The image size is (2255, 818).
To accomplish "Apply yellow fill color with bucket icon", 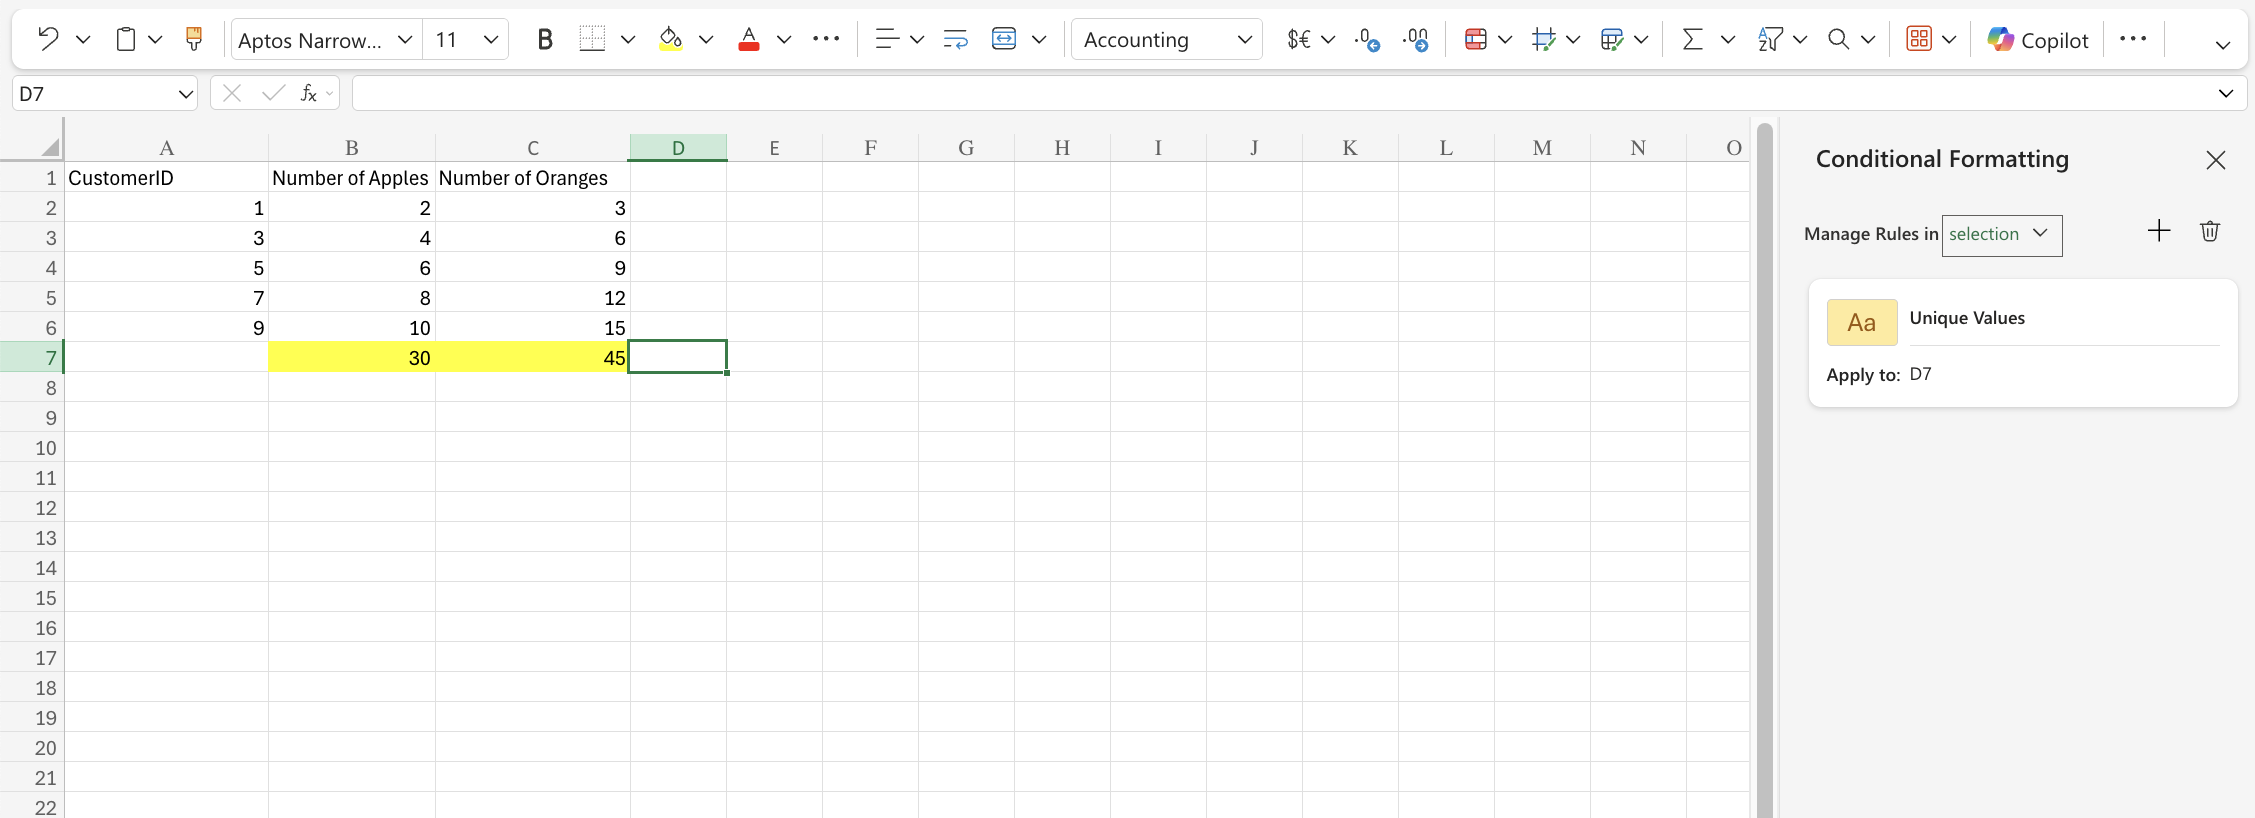I will pyautogui.click(x=671, y=39).
